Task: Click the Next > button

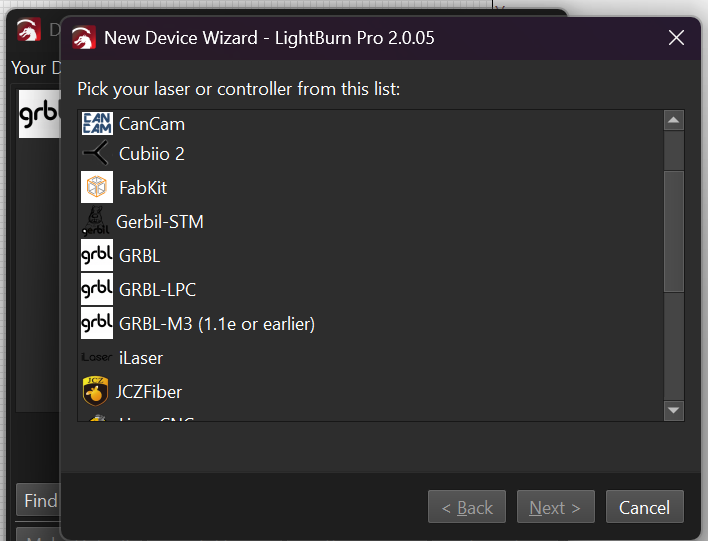Action: 555,508
